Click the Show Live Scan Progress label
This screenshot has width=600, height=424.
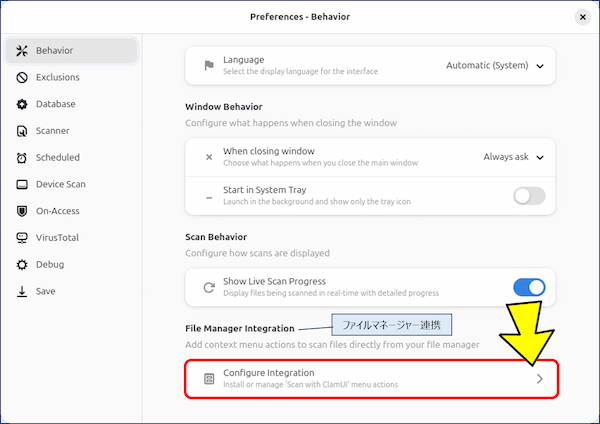pyautogui.click(x=274, y=281)
